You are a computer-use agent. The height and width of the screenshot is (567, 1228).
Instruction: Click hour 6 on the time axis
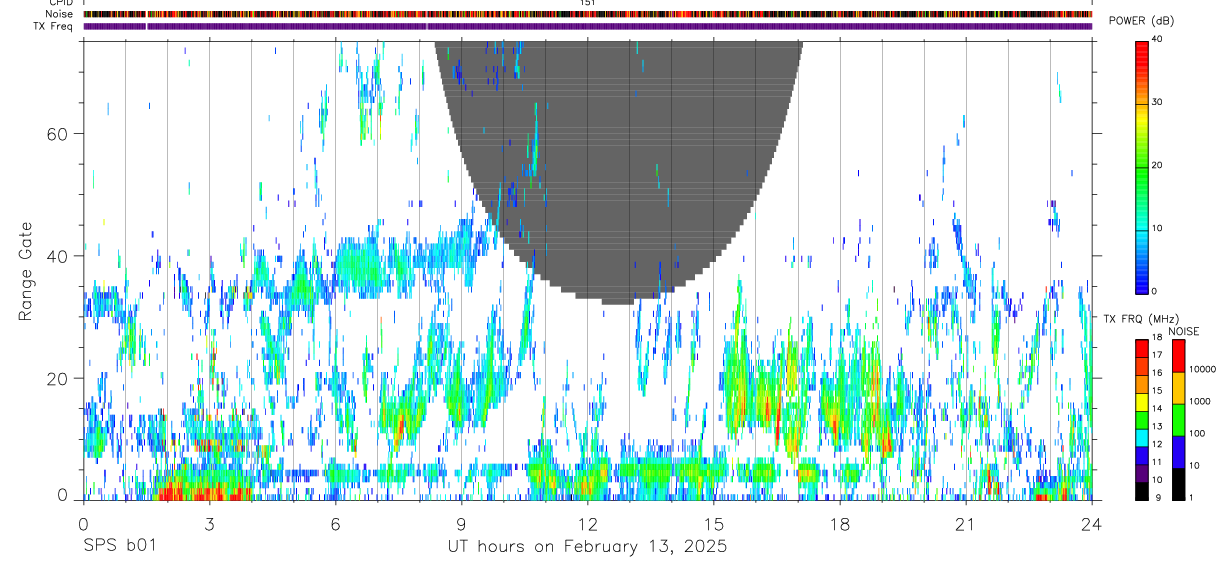pyautogui.click(x=335, y=524)
